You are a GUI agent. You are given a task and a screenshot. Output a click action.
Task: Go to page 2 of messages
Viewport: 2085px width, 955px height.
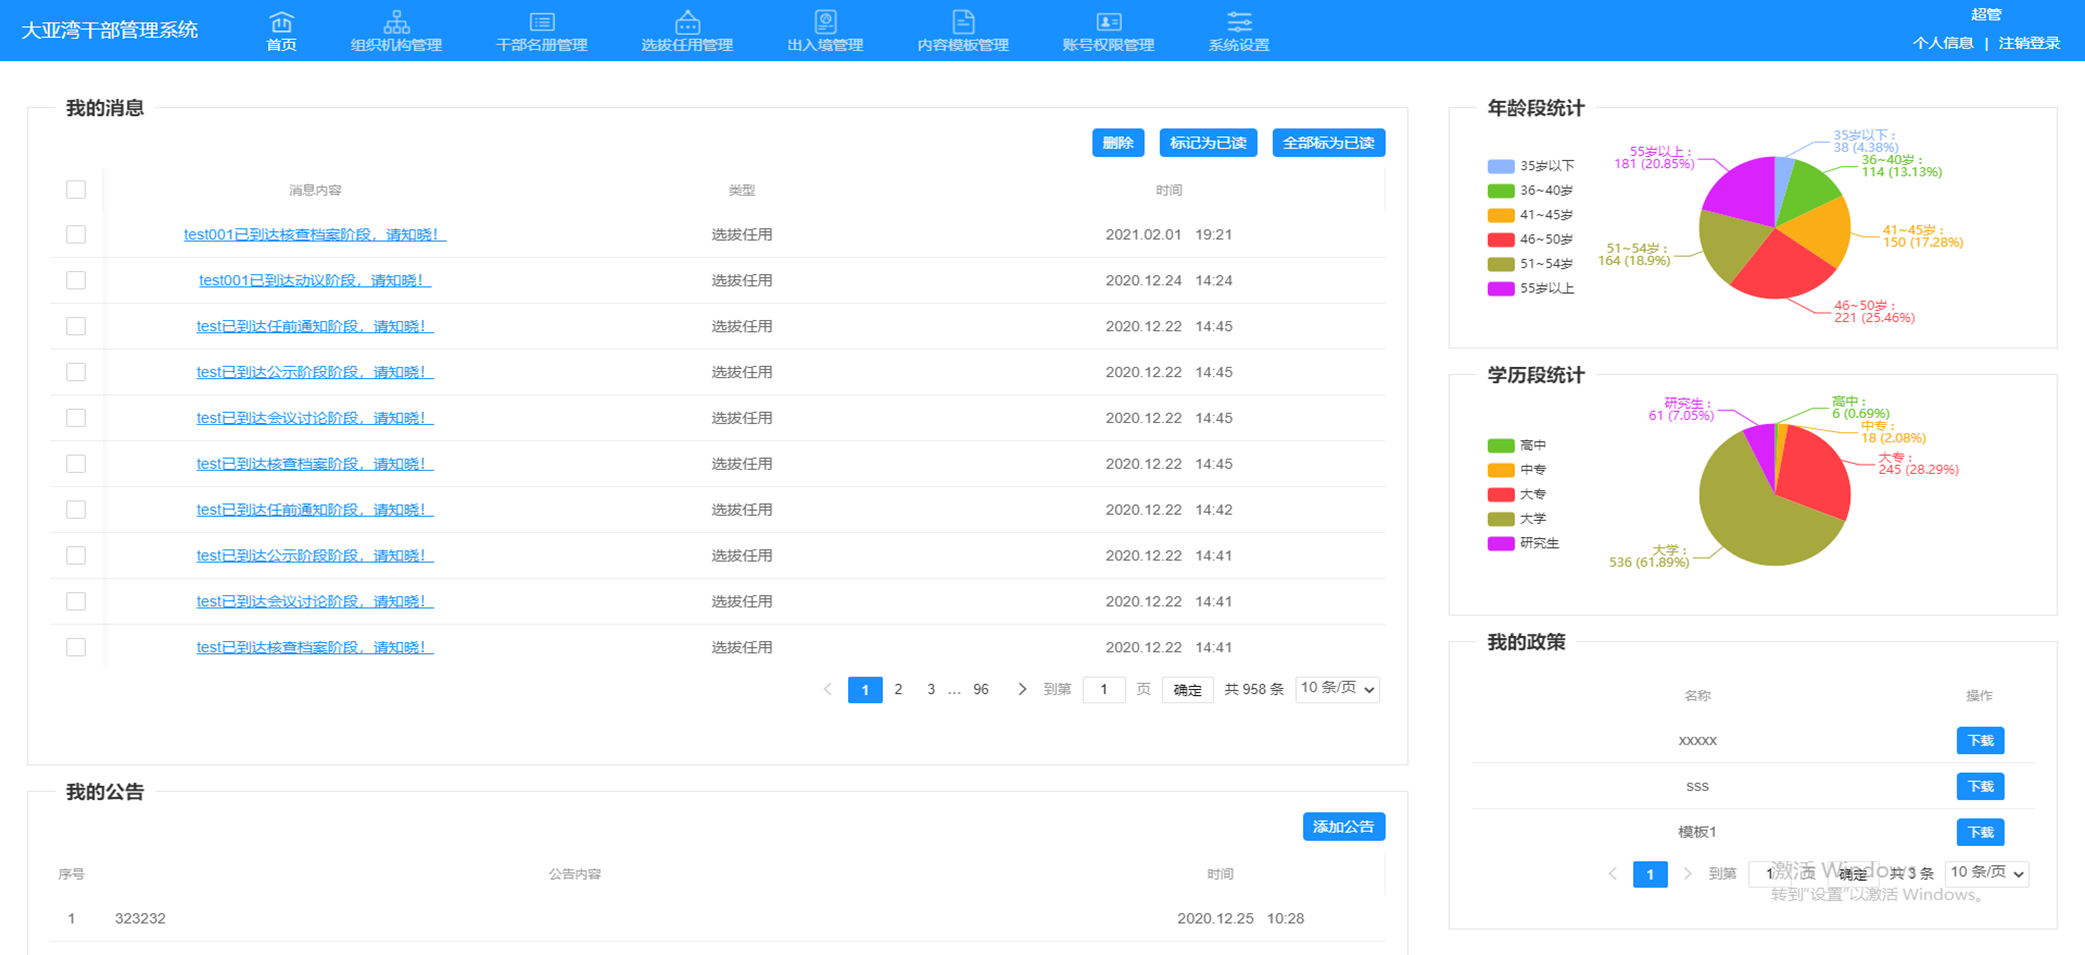pyautogui.click(x=898, y=689)
